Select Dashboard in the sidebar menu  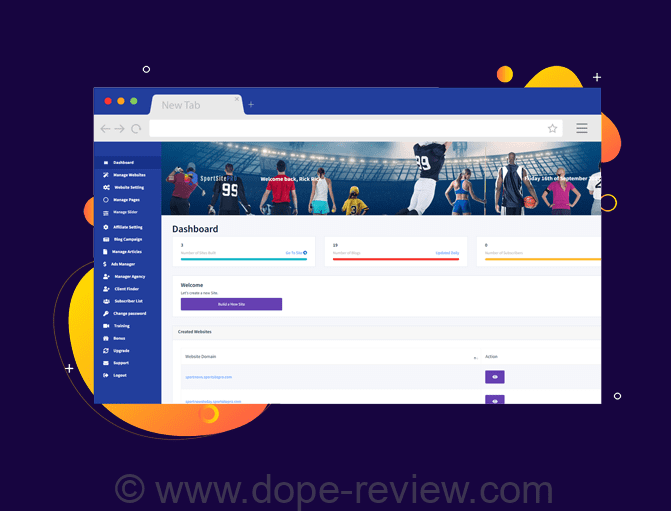[123, 162]
